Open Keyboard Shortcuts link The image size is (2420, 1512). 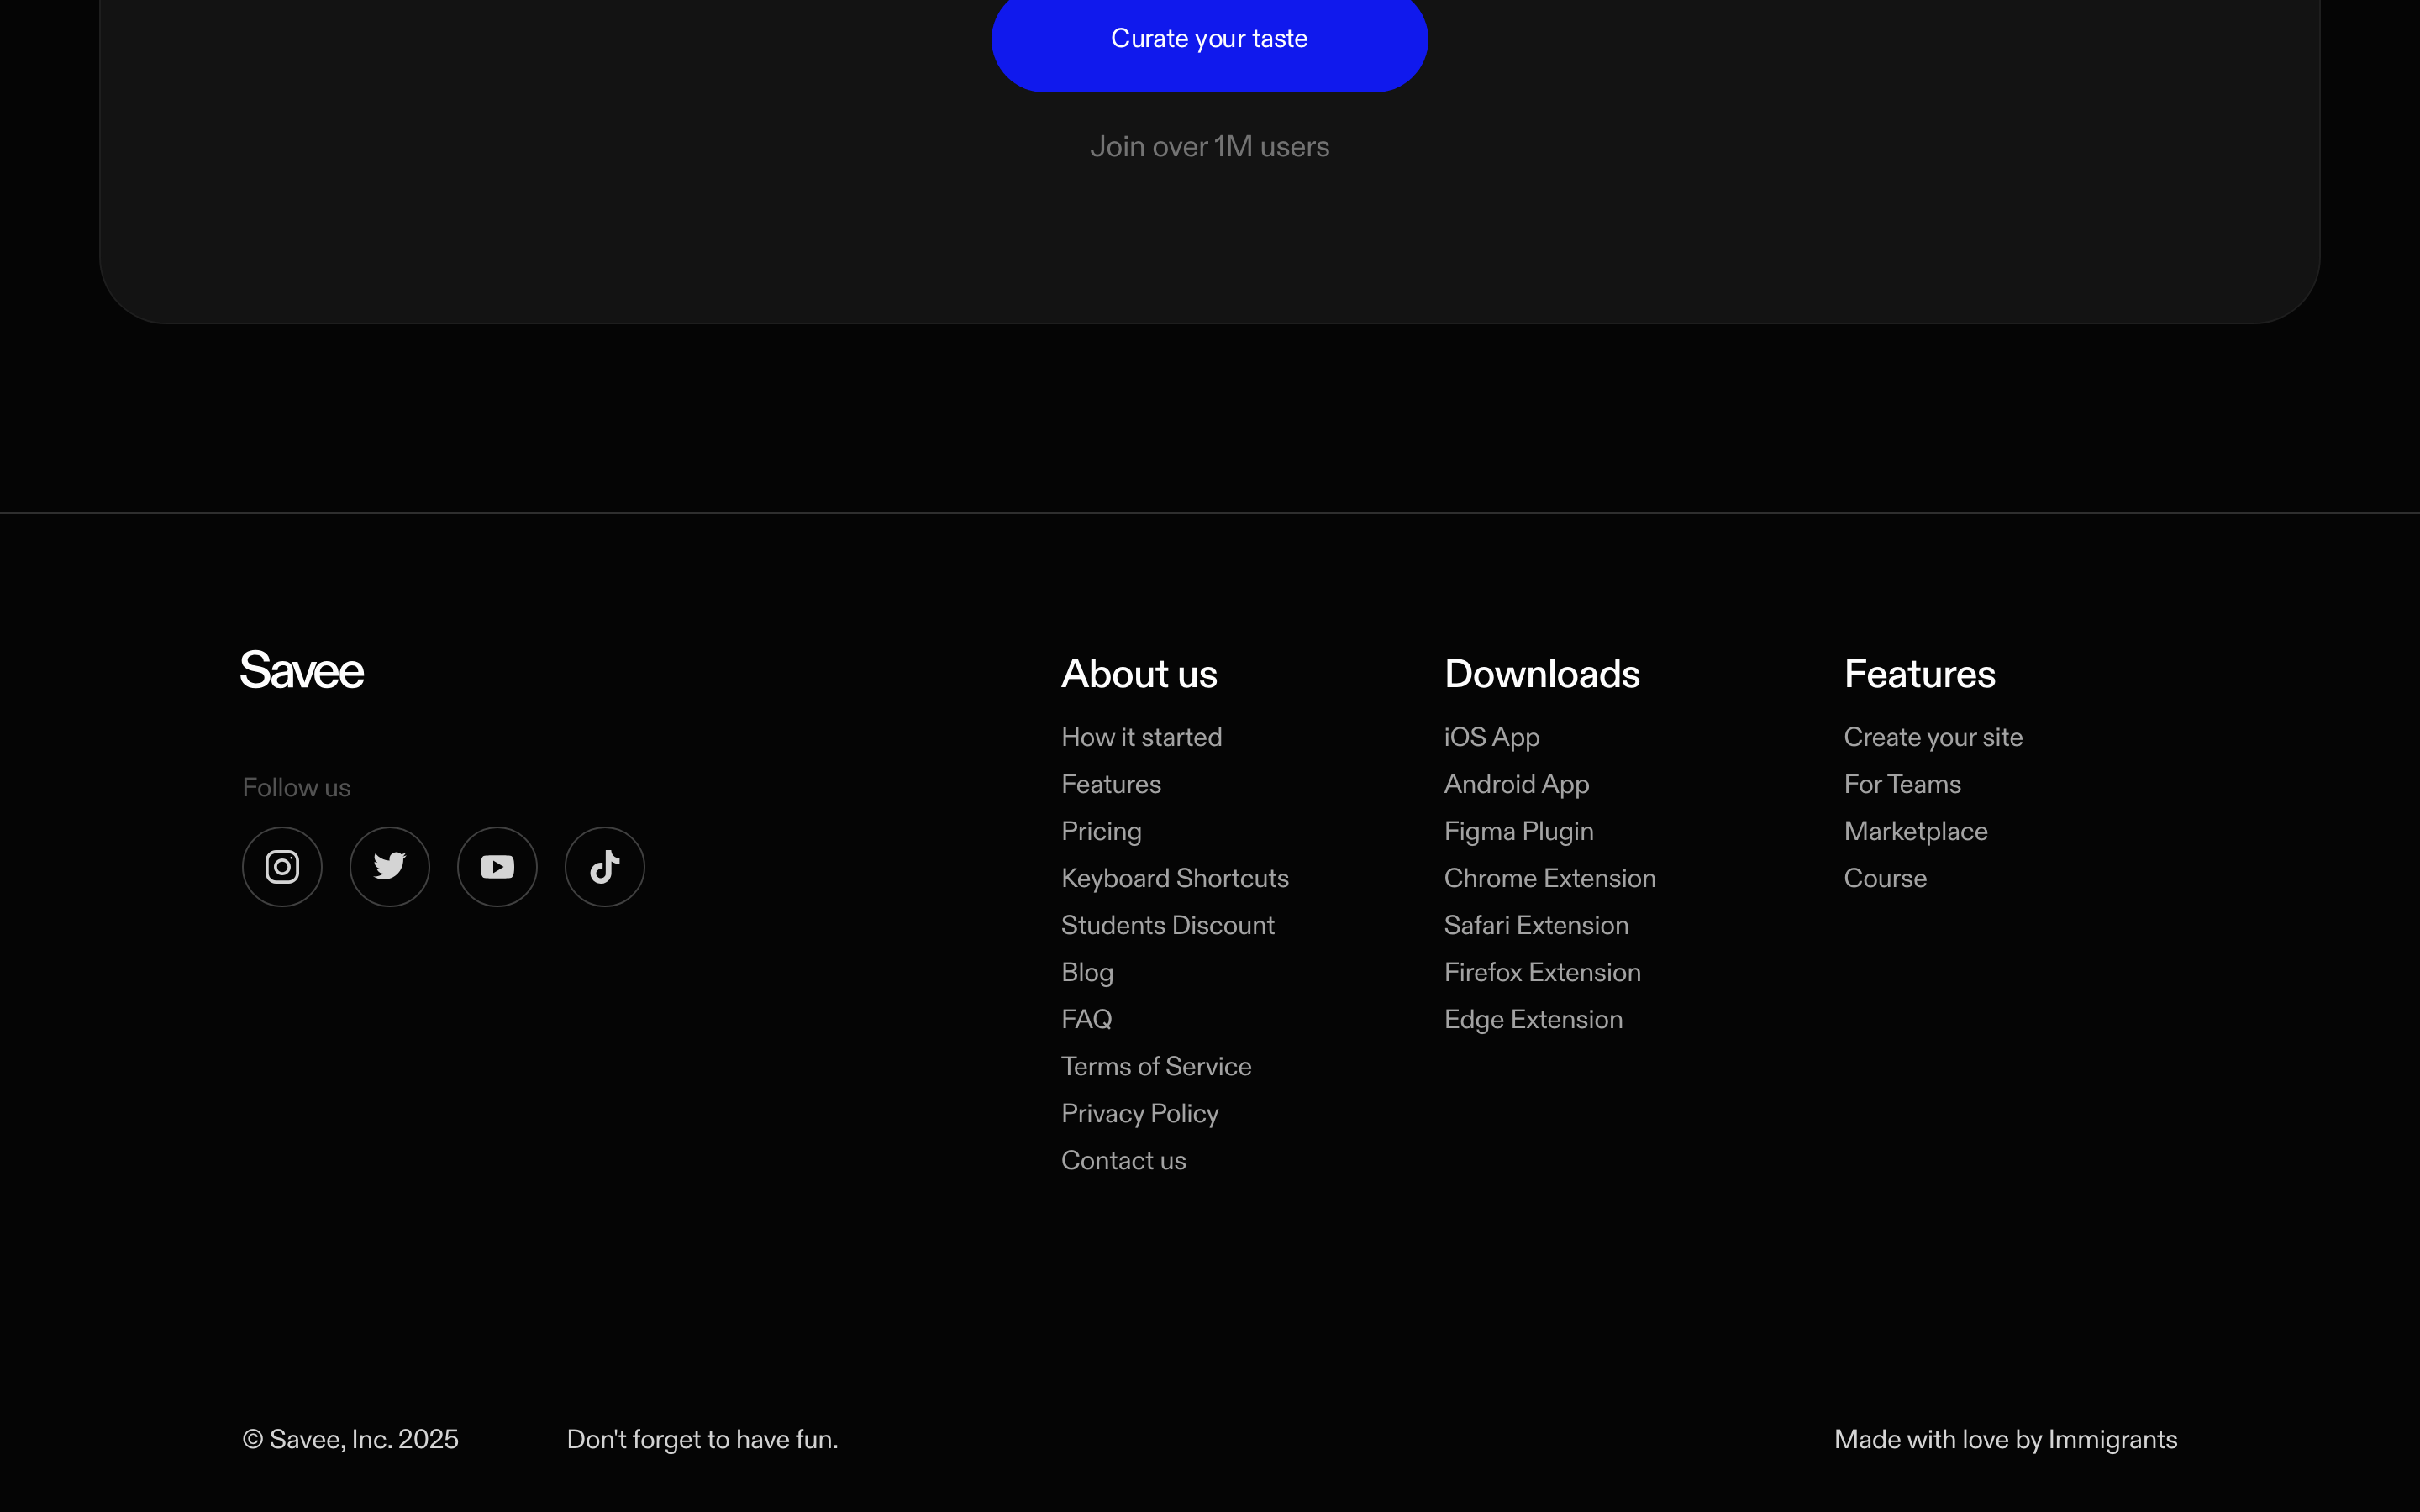coord(1174,878)
